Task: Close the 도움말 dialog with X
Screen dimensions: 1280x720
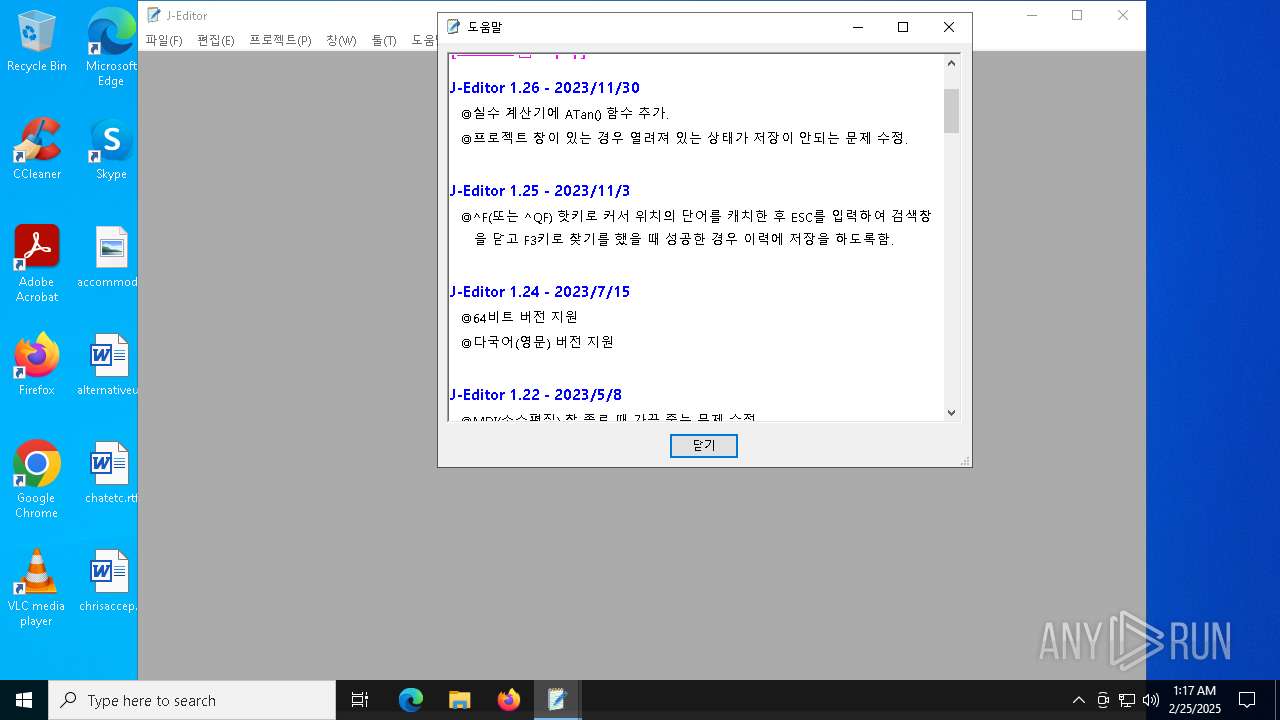Action: coord(949,27)
